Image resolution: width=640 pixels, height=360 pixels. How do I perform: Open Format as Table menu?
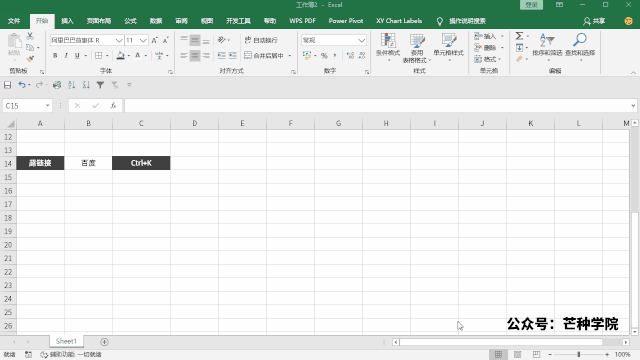(417, 48)
